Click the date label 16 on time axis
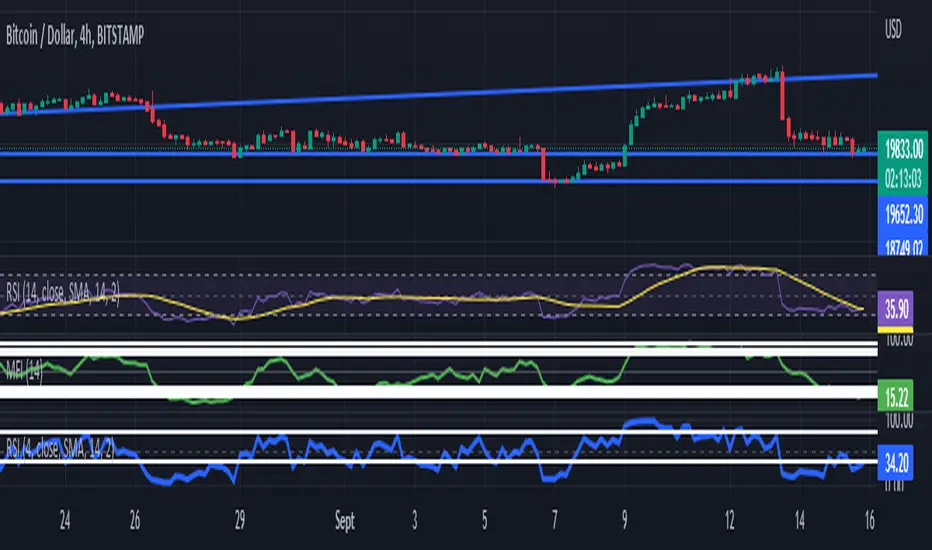 [870, 521]
